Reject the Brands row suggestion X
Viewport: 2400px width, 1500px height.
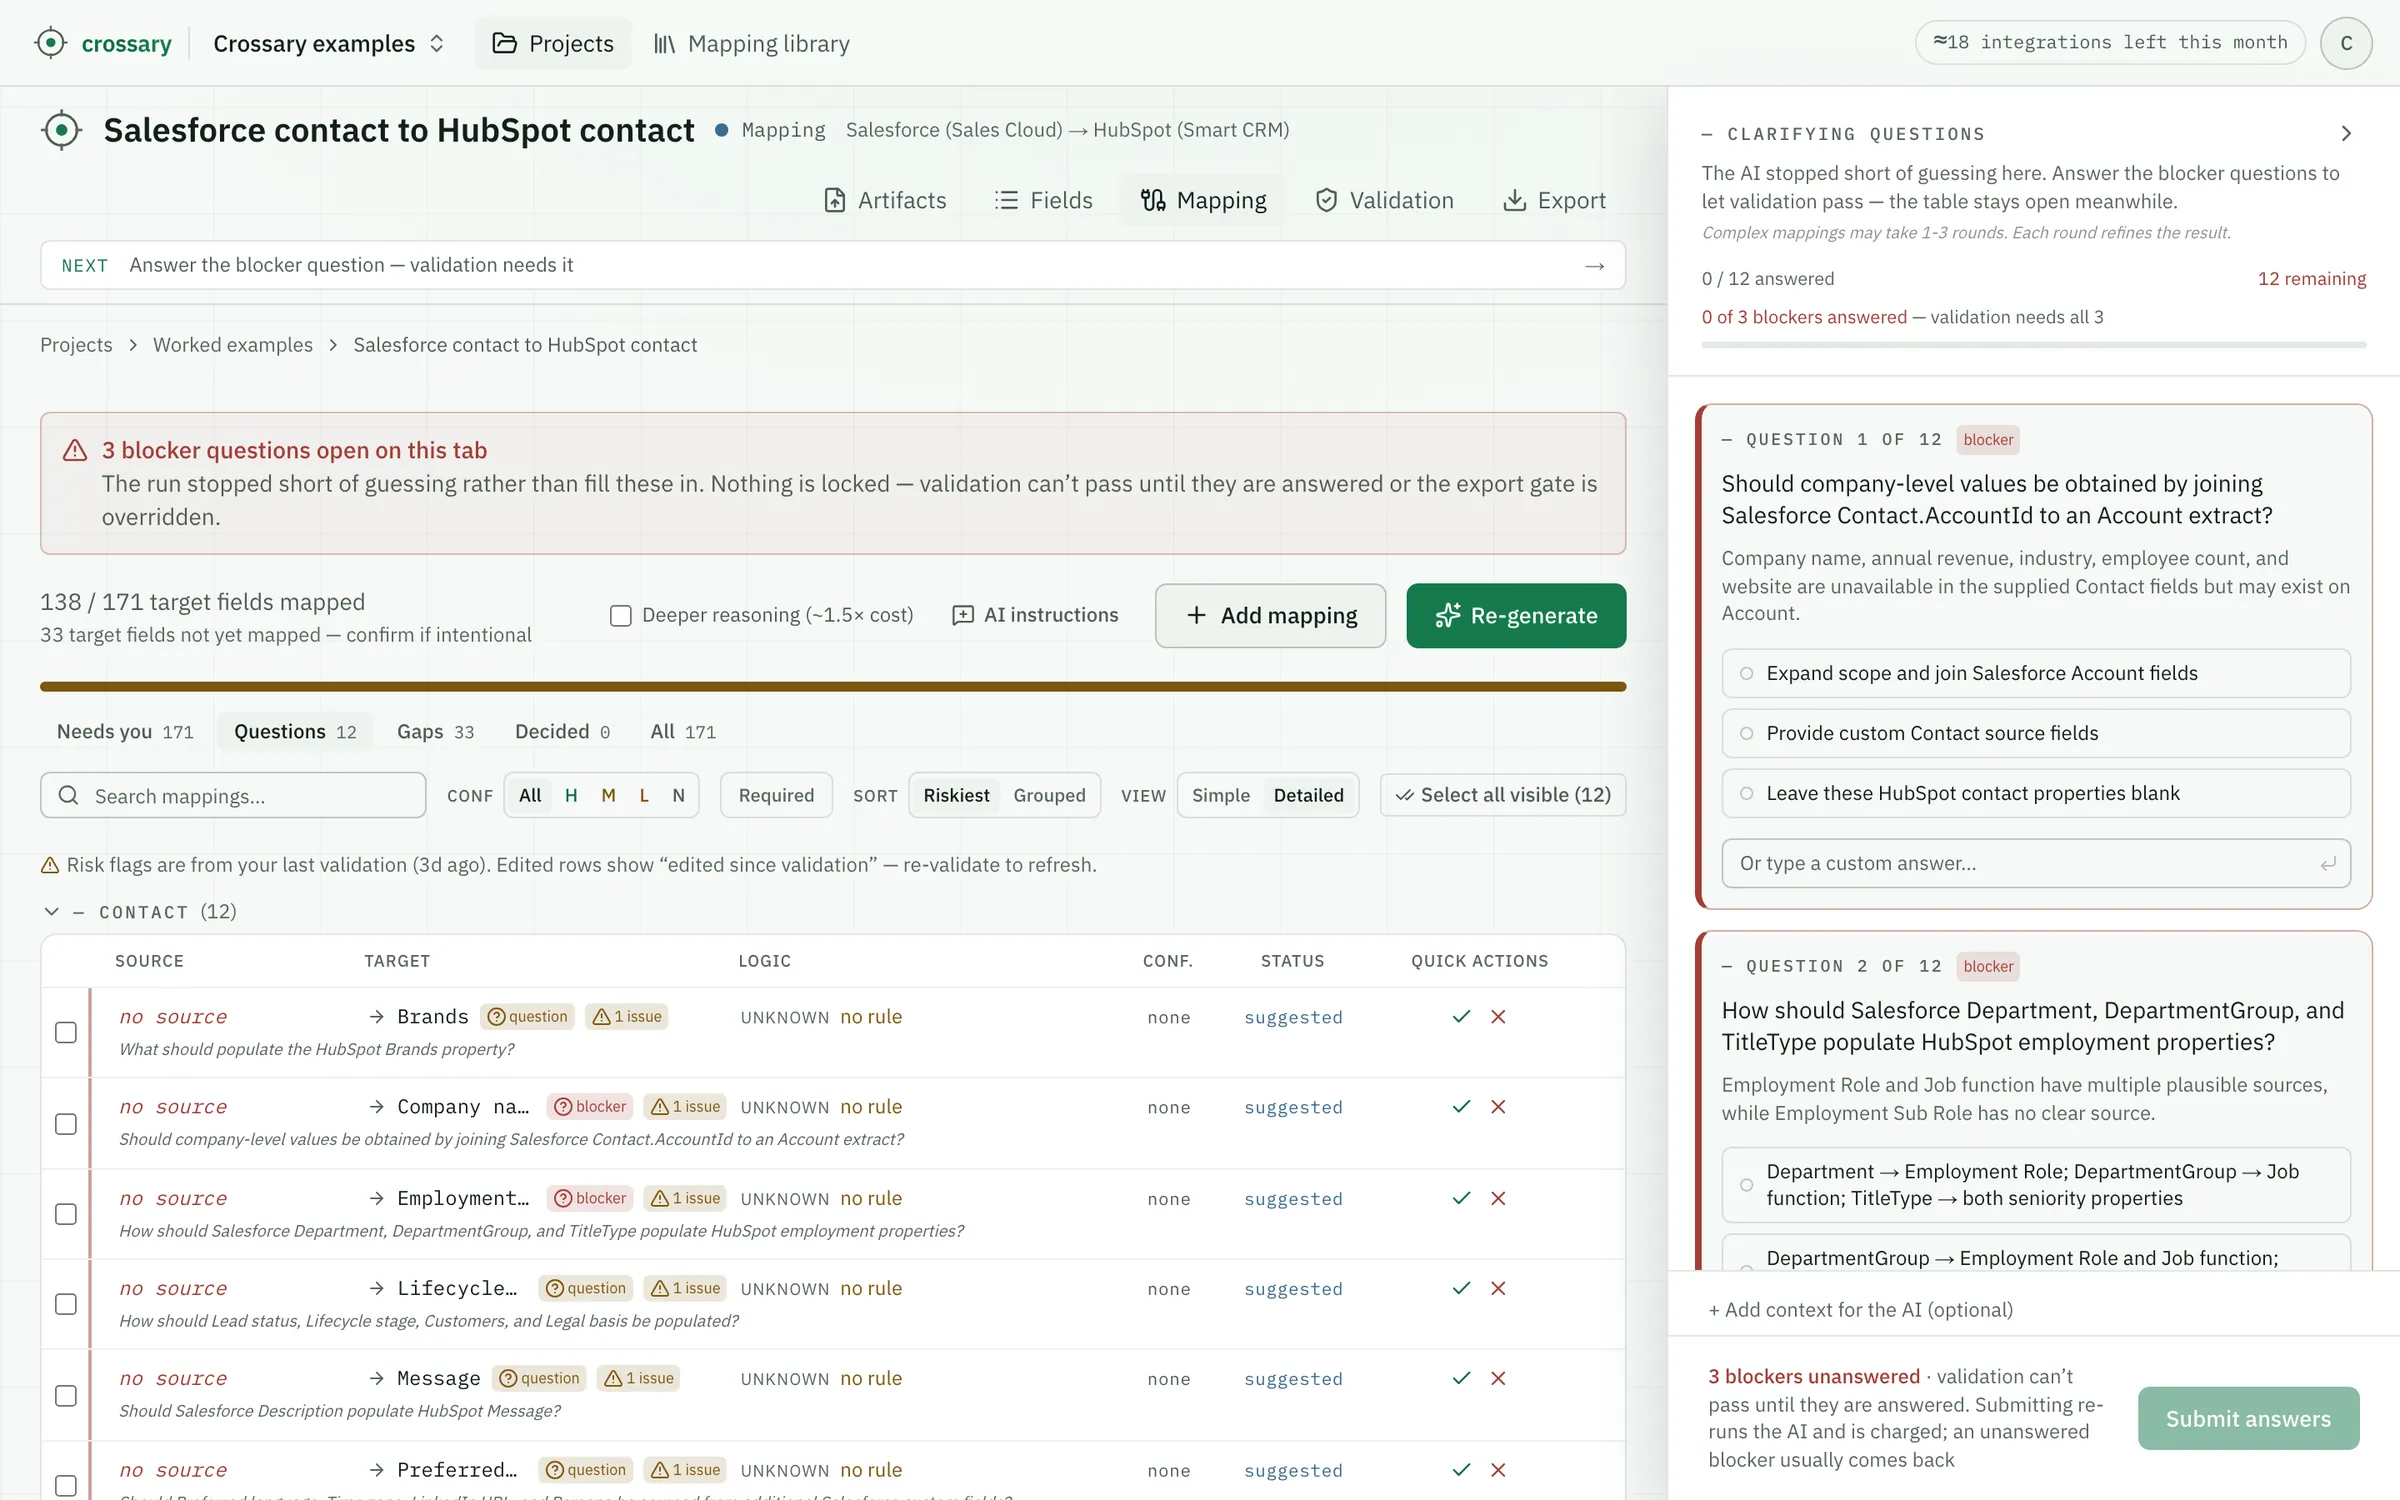(1498, 1016)
